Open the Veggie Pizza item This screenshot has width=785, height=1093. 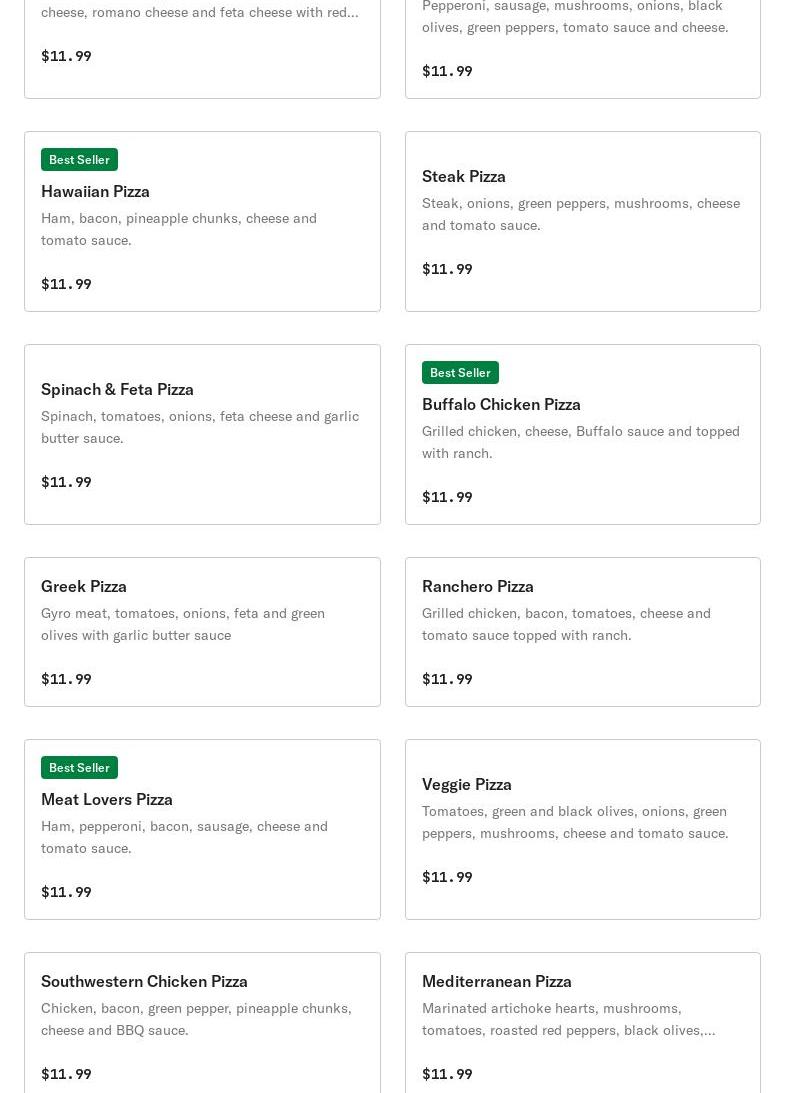tap(467, 784)
